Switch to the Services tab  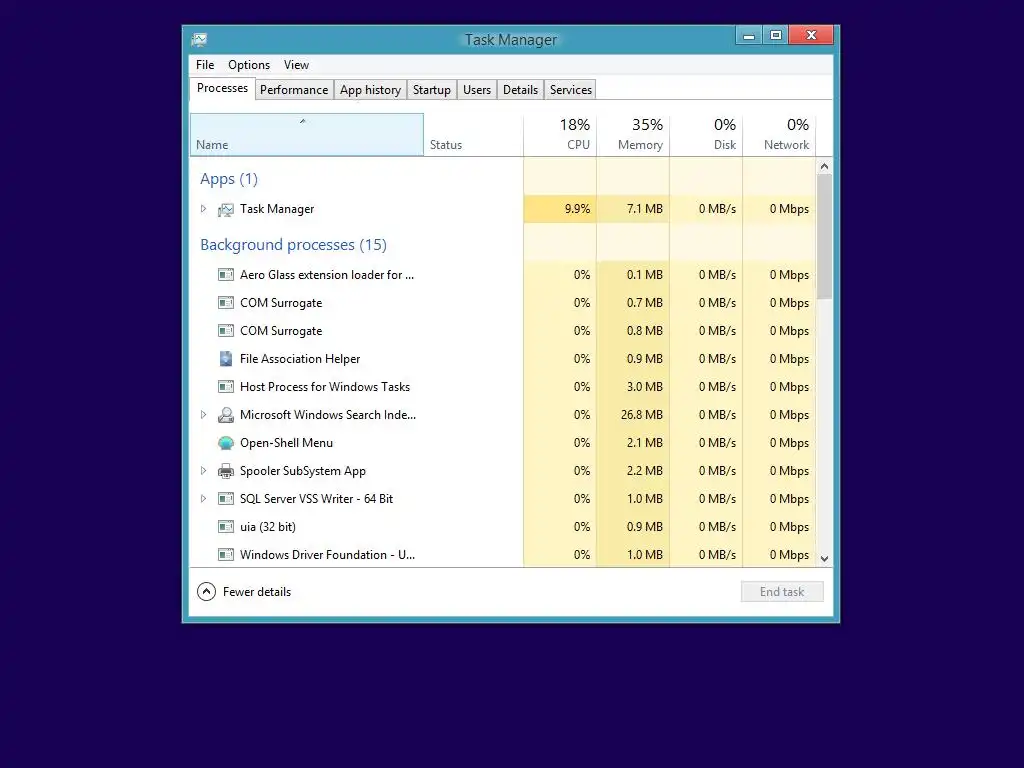click(571, 90)
